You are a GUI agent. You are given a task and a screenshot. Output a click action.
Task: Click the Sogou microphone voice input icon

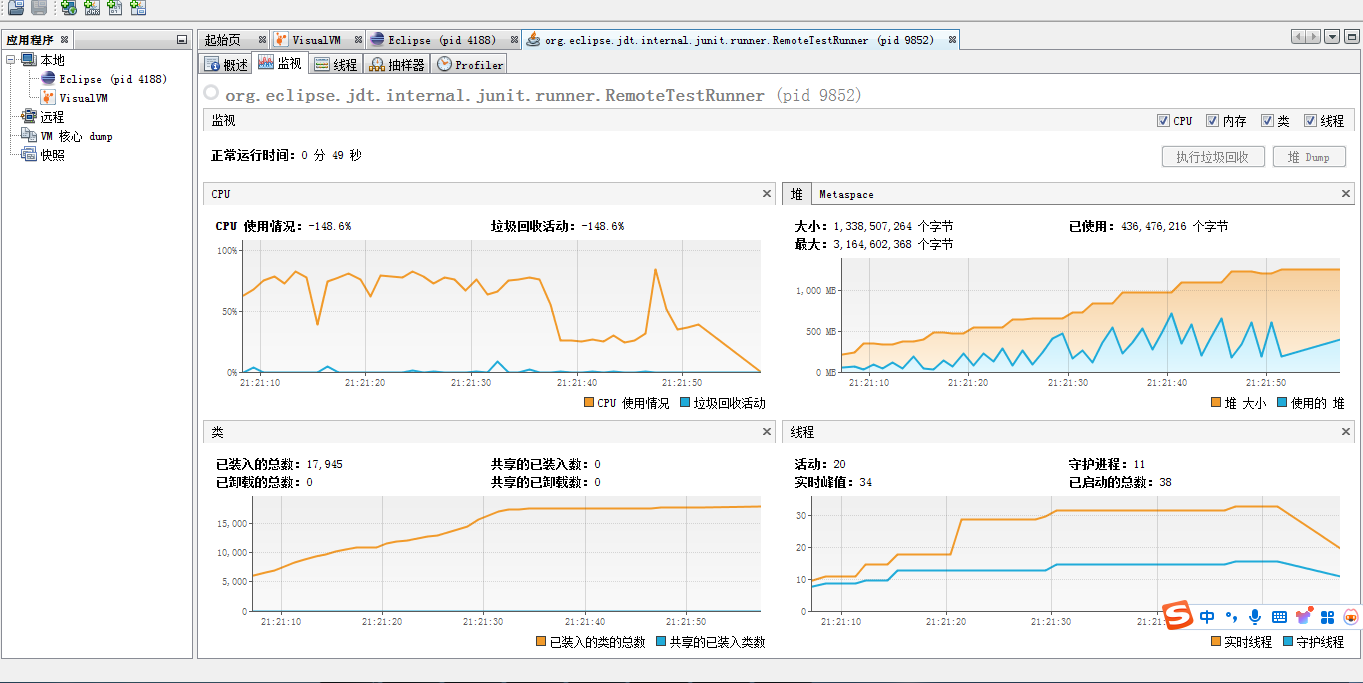tap(1254, 617)
